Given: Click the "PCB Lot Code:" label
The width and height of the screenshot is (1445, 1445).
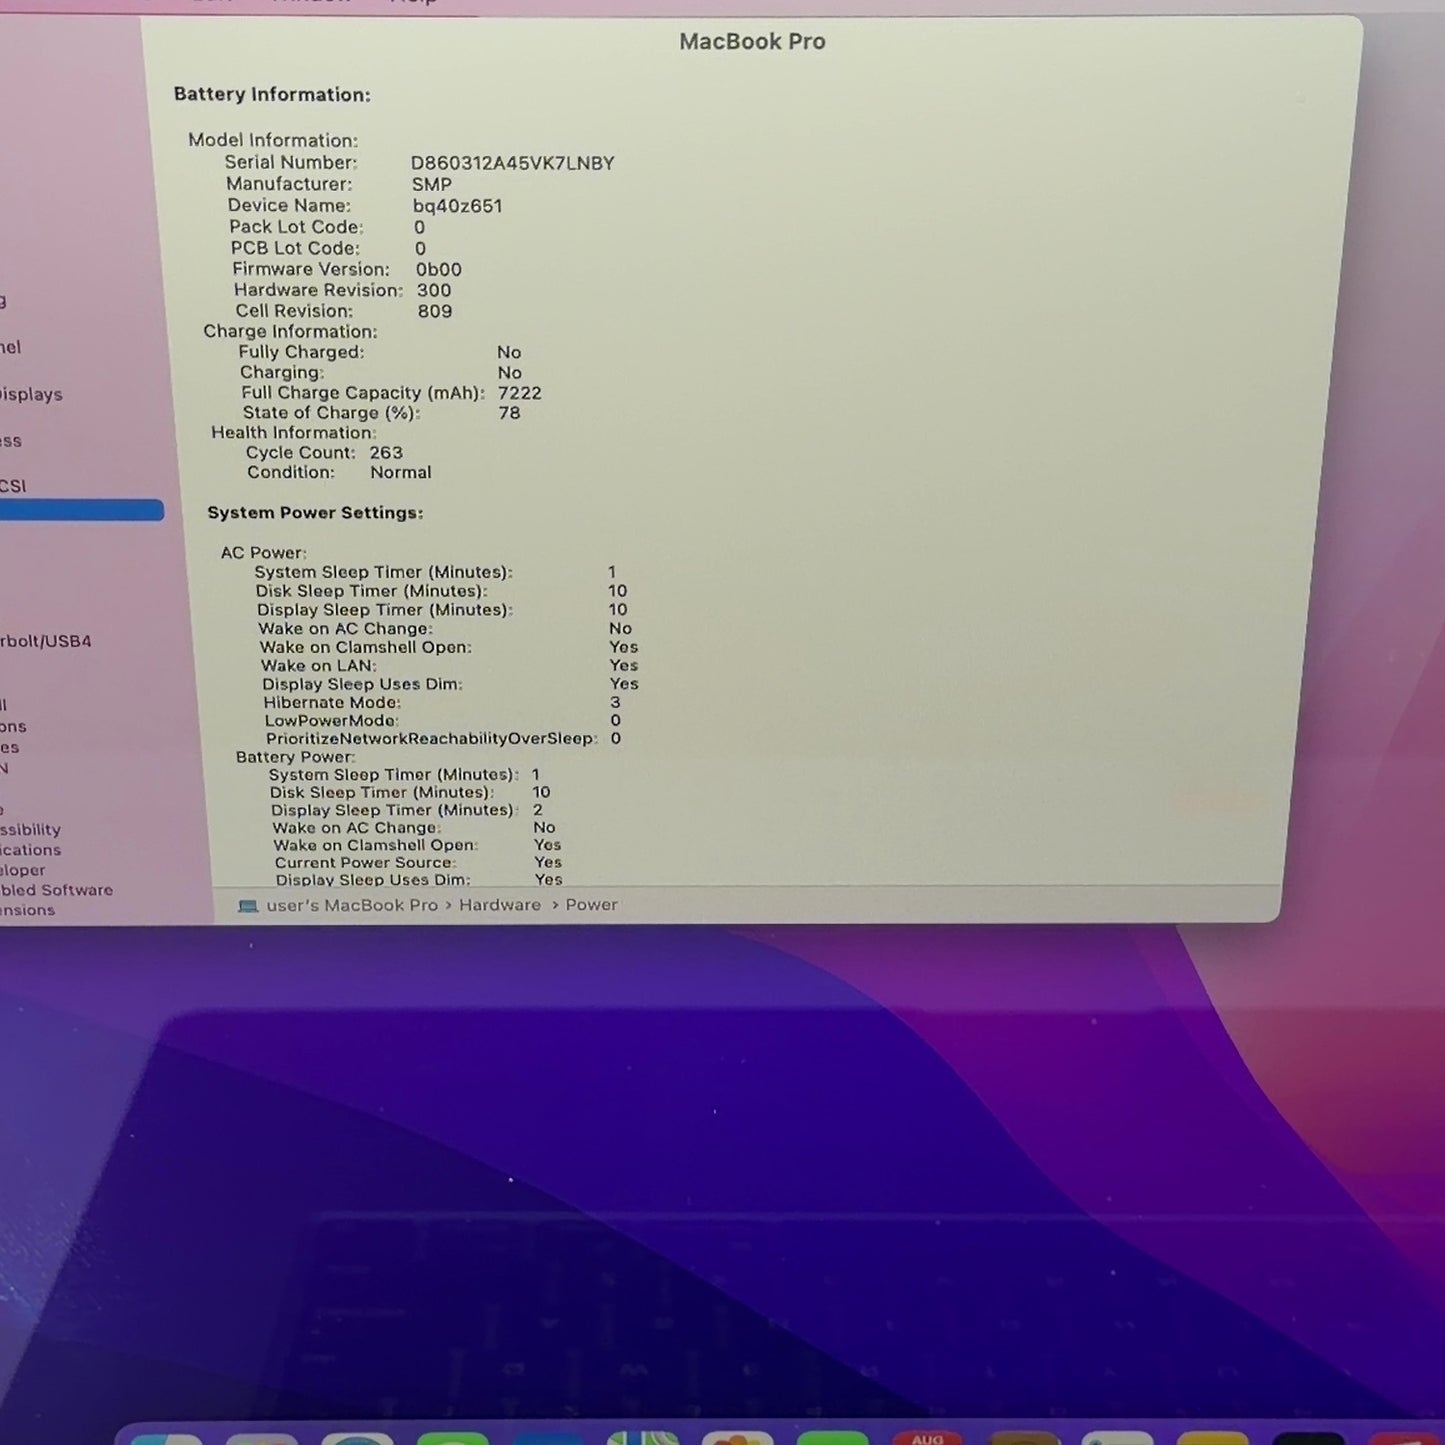Looking at the screenshot, I should (x=295, y=248).
